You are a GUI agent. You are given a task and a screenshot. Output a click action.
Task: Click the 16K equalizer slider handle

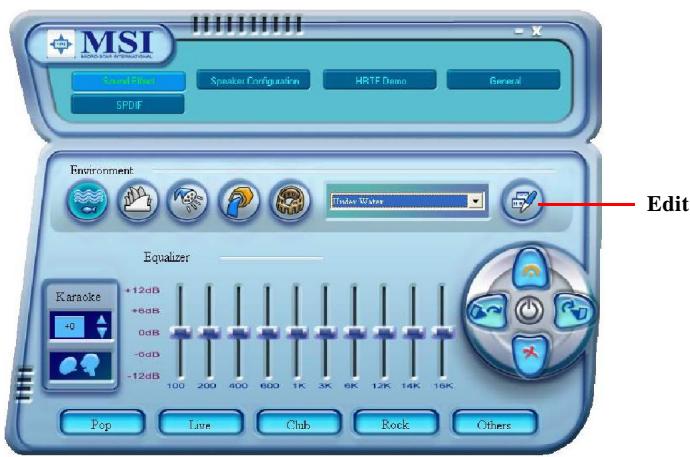pos(442,333)
